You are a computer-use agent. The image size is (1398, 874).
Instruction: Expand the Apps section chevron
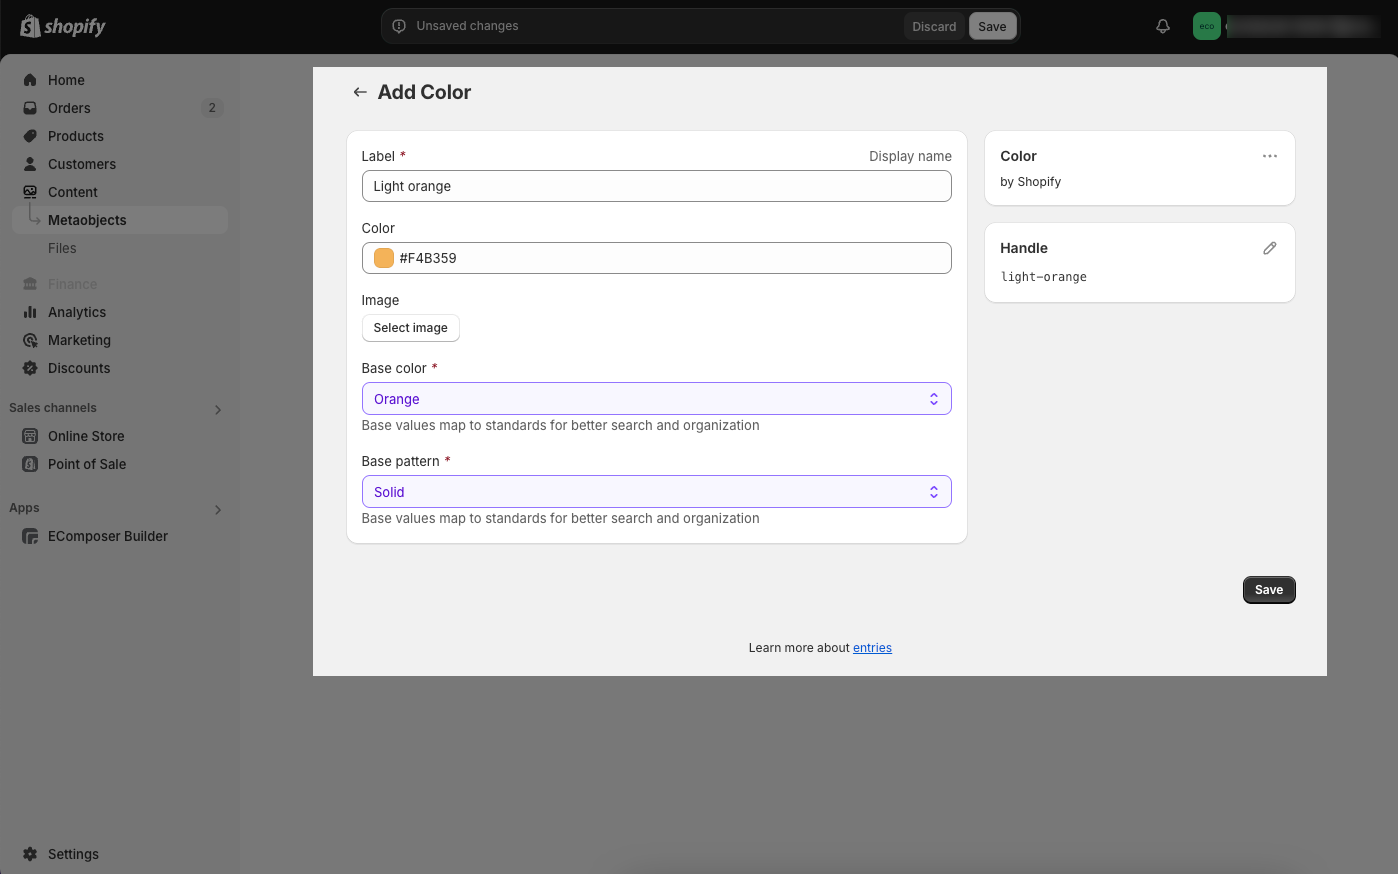click(x=218, y=509)
